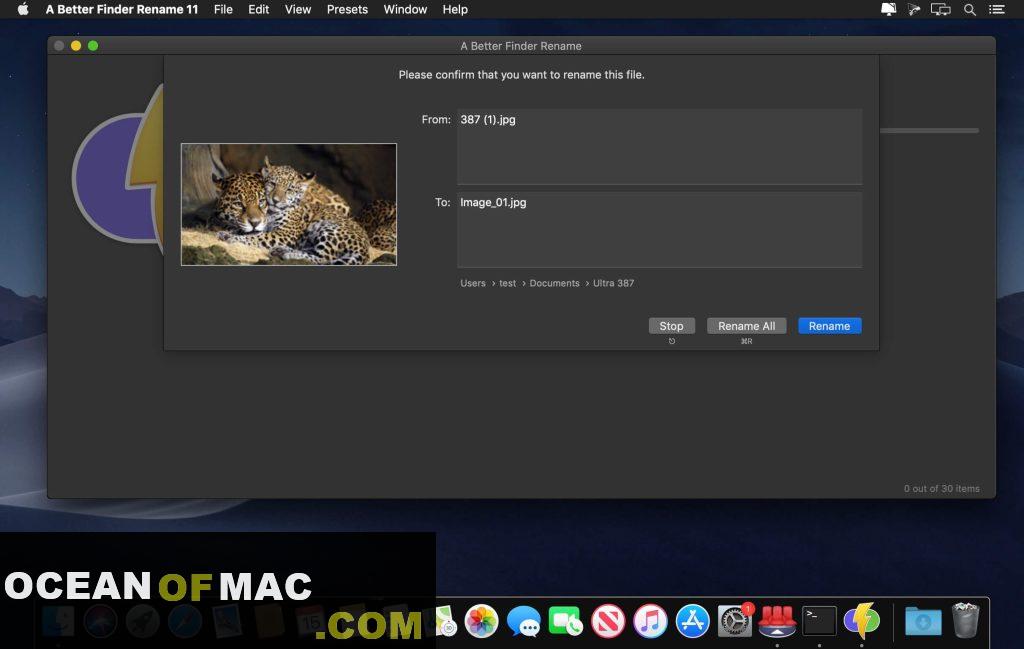Open the A Better Finder Rename 11 app menu
The image size is (1024, 649).
(121, 9)
